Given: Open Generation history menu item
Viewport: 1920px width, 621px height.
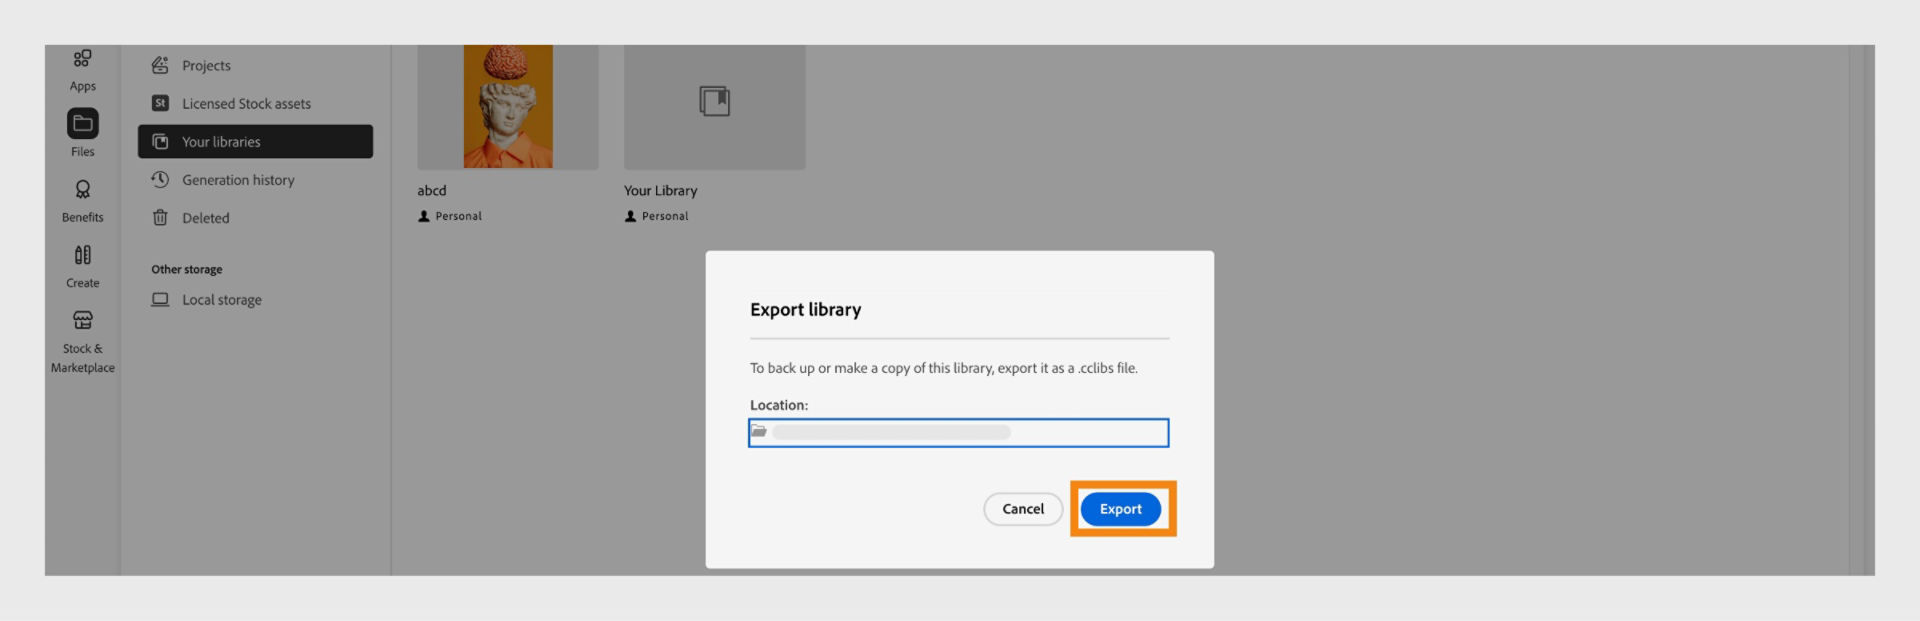Looking at the screenshot, I should 255,180.
